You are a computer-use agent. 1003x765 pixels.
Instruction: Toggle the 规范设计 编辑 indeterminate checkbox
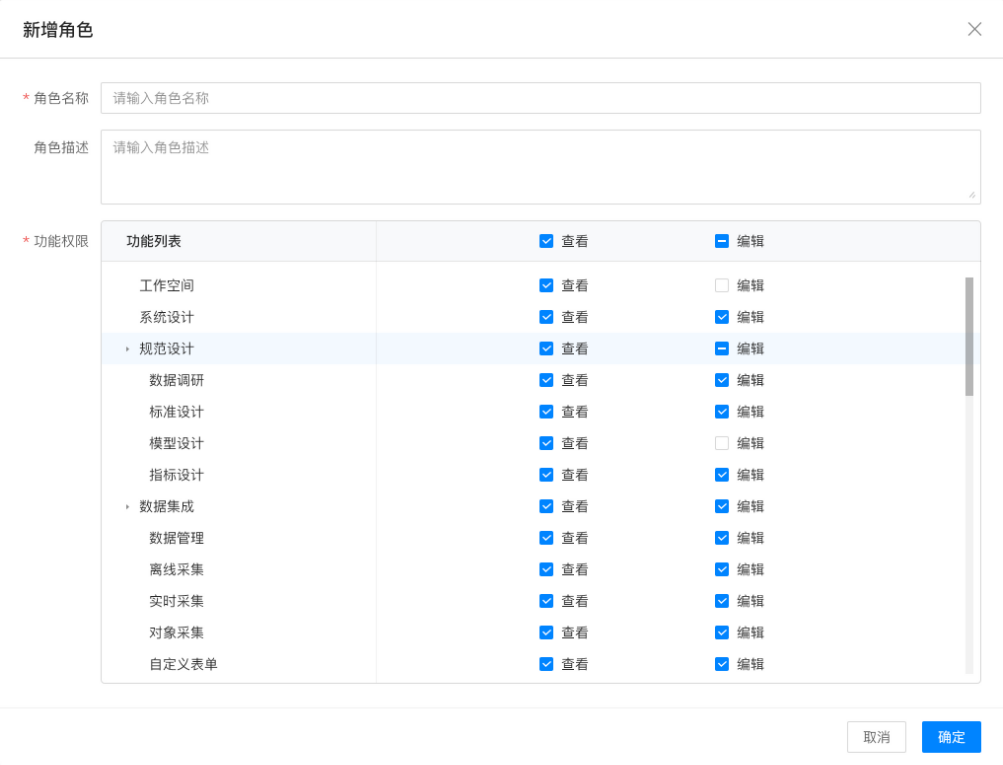[722, 349]
